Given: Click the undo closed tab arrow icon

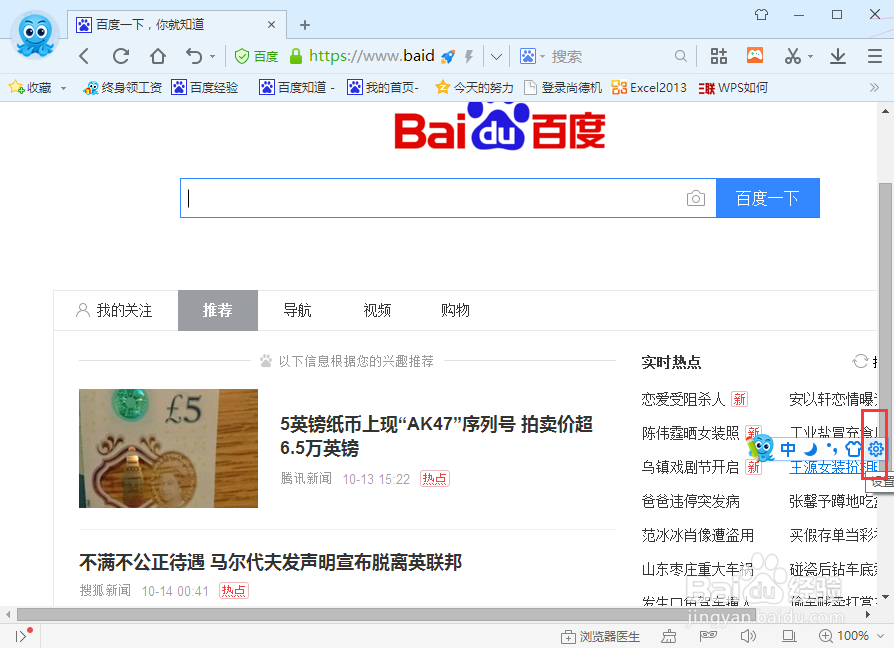Looking at the screenshot, I should (194, 56).
